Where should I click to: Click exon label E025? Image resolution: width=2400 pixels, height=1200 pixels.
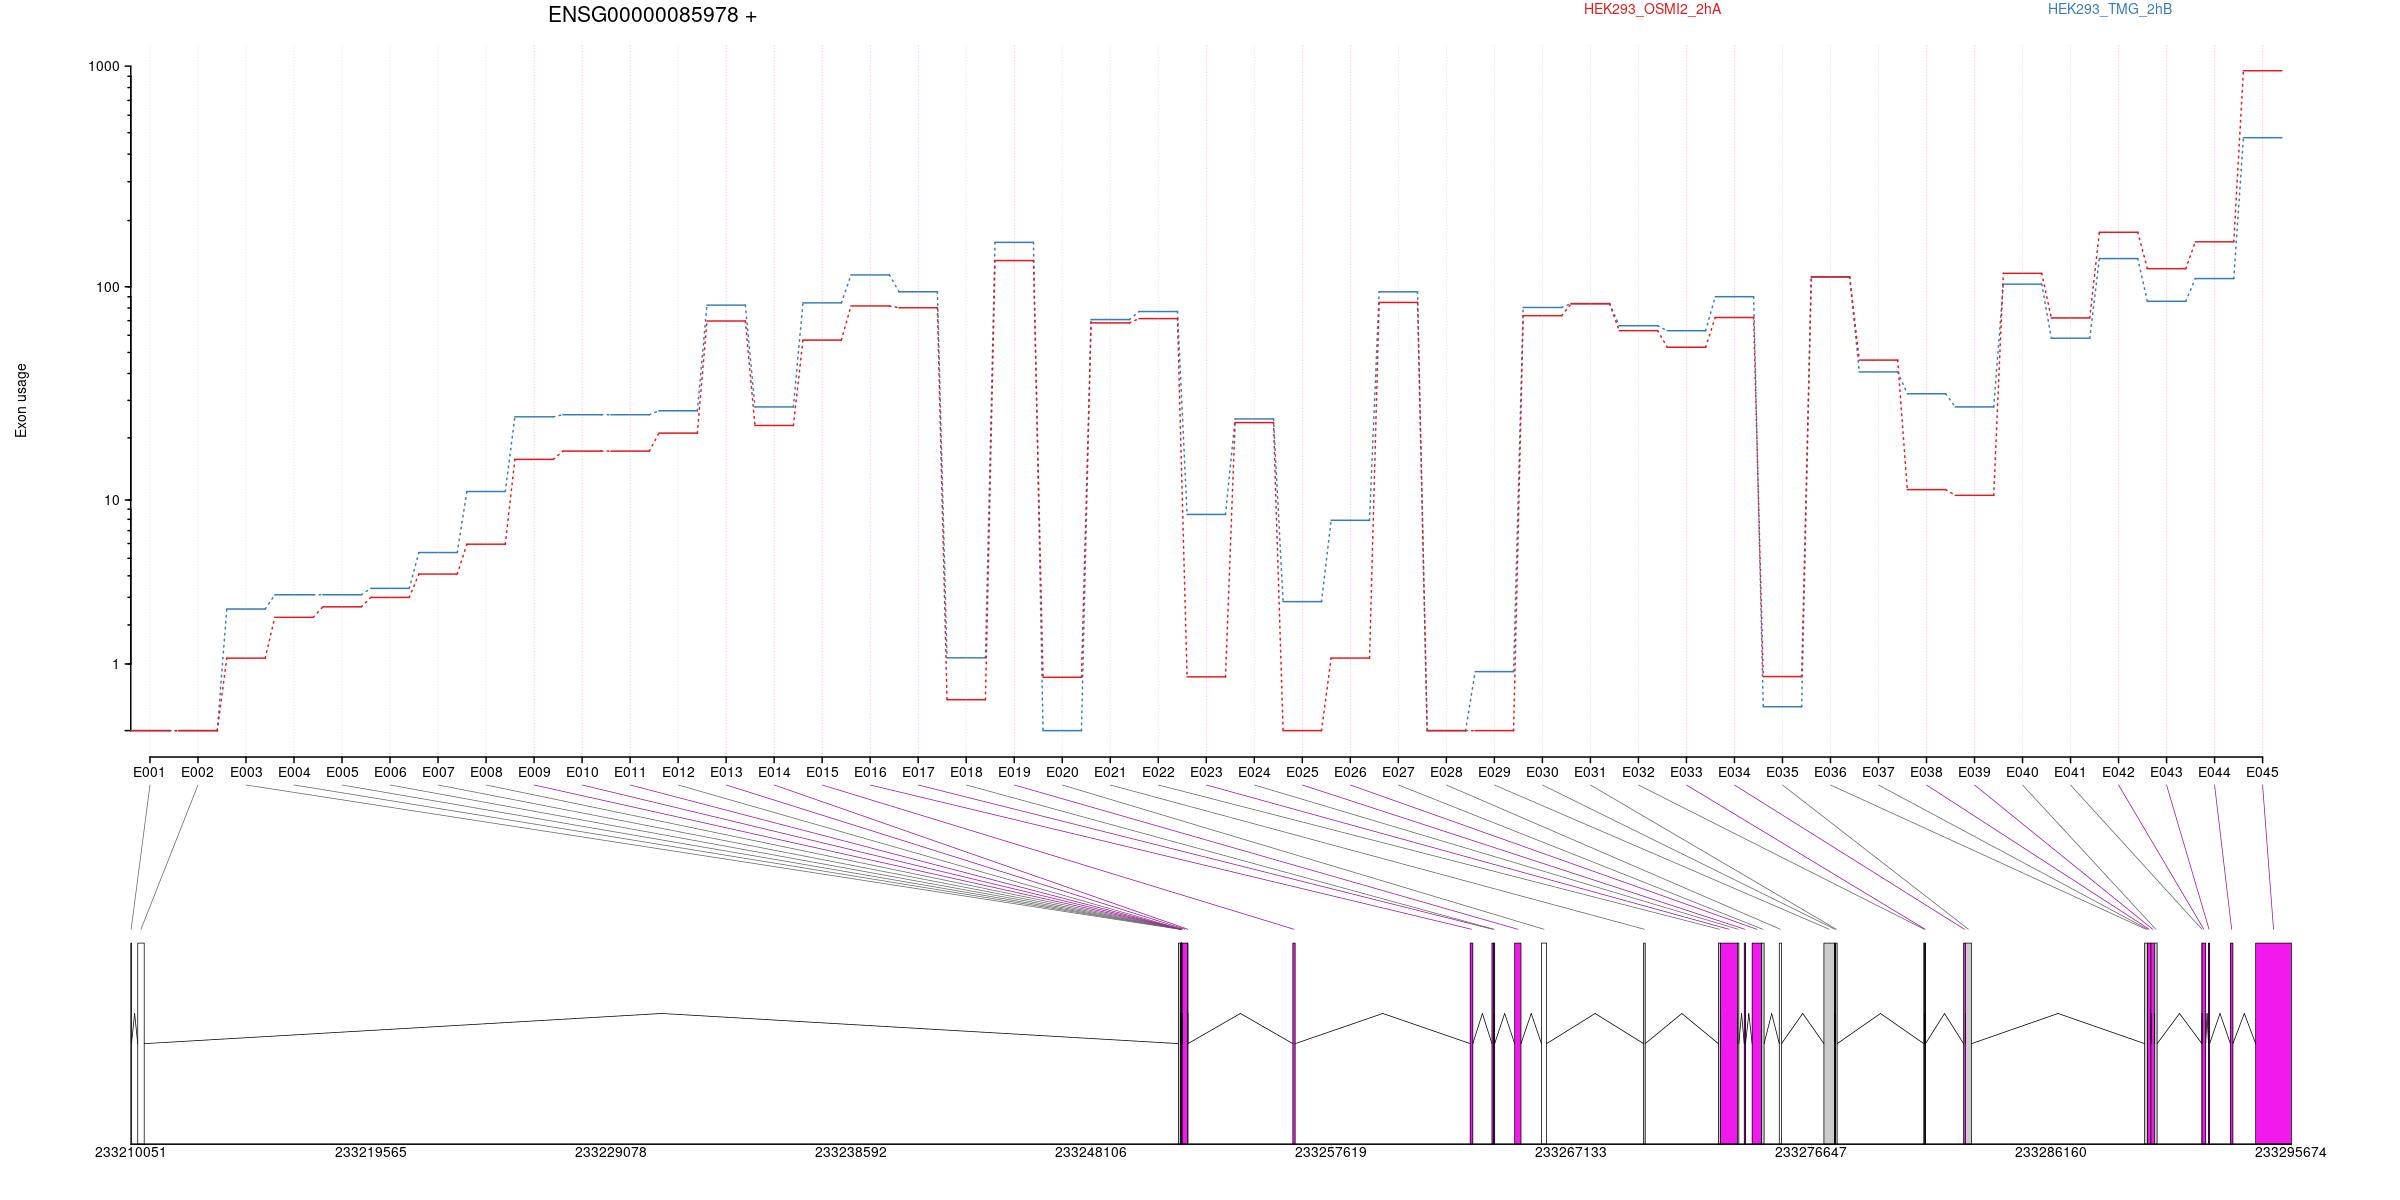pos(1302,772)
